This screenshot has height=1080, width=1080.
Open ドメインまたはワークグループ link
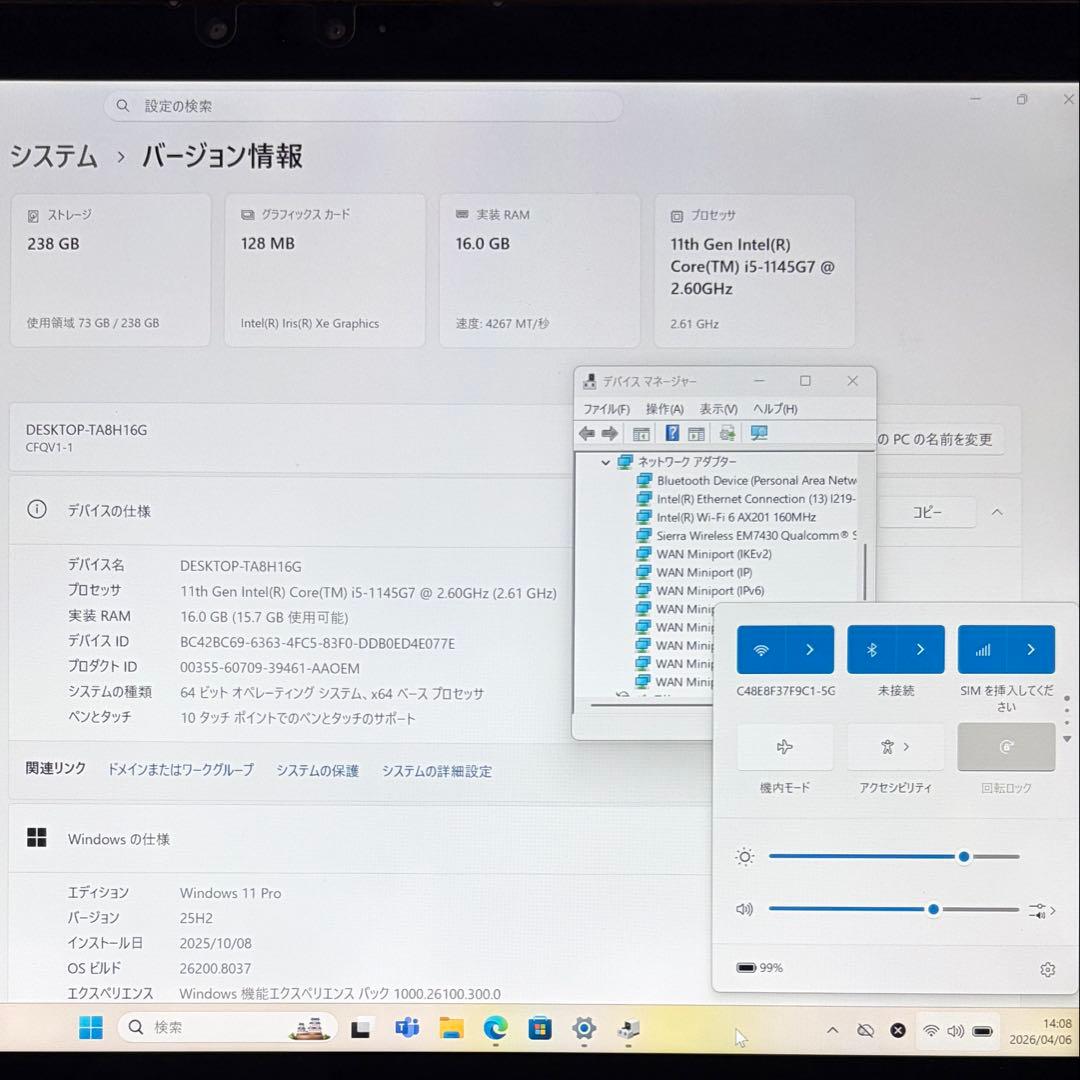click(x=181, y=770)
